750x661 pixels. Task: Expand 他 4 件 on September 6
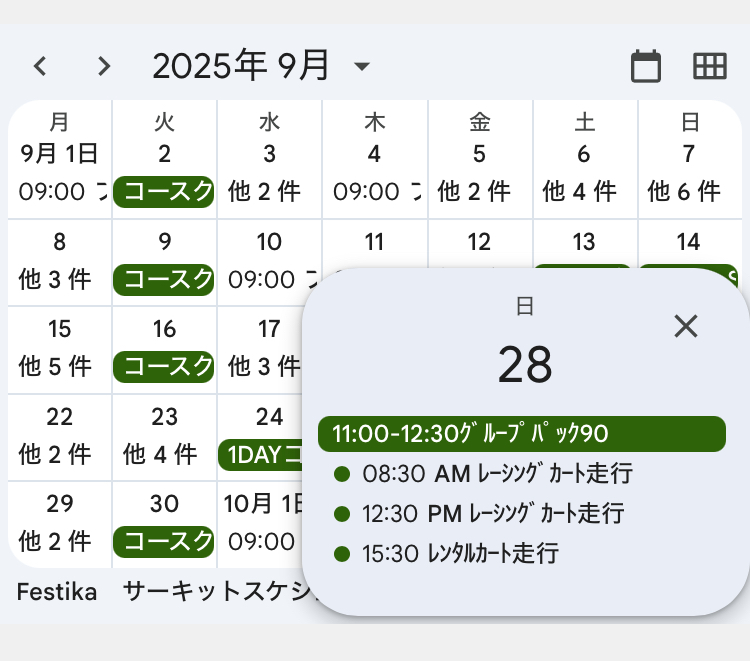(x=580, y=191)
